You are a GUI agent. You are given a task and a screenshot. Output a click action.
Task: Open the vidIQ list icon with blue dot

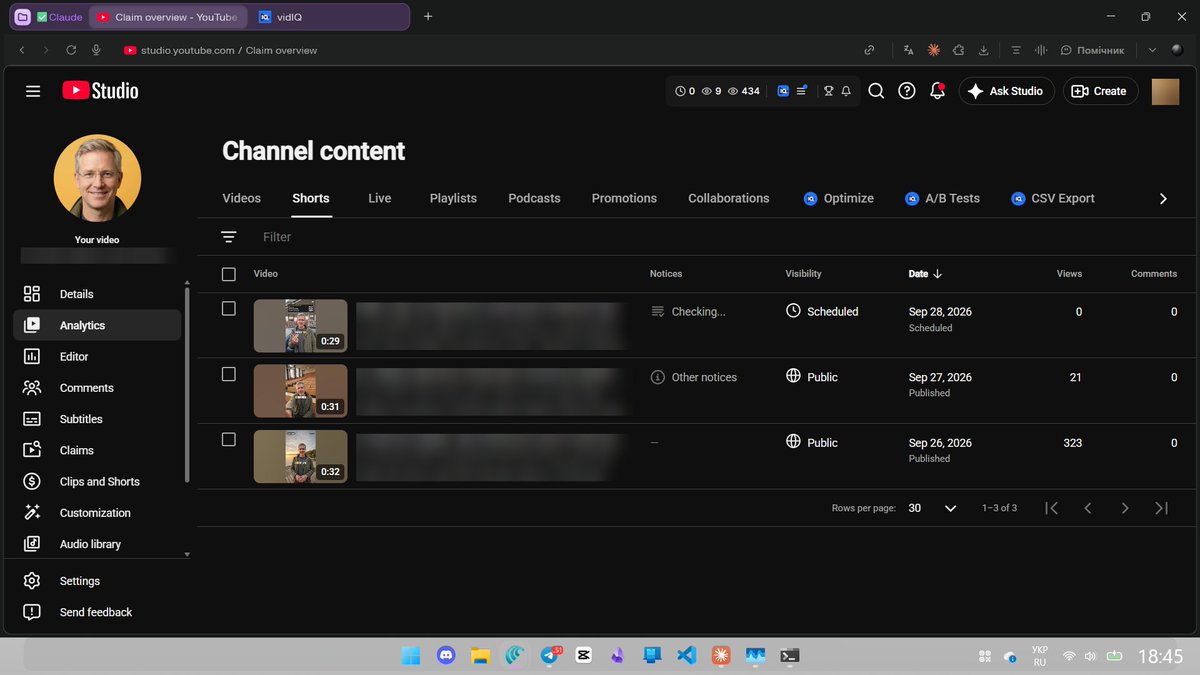[802, 91]
